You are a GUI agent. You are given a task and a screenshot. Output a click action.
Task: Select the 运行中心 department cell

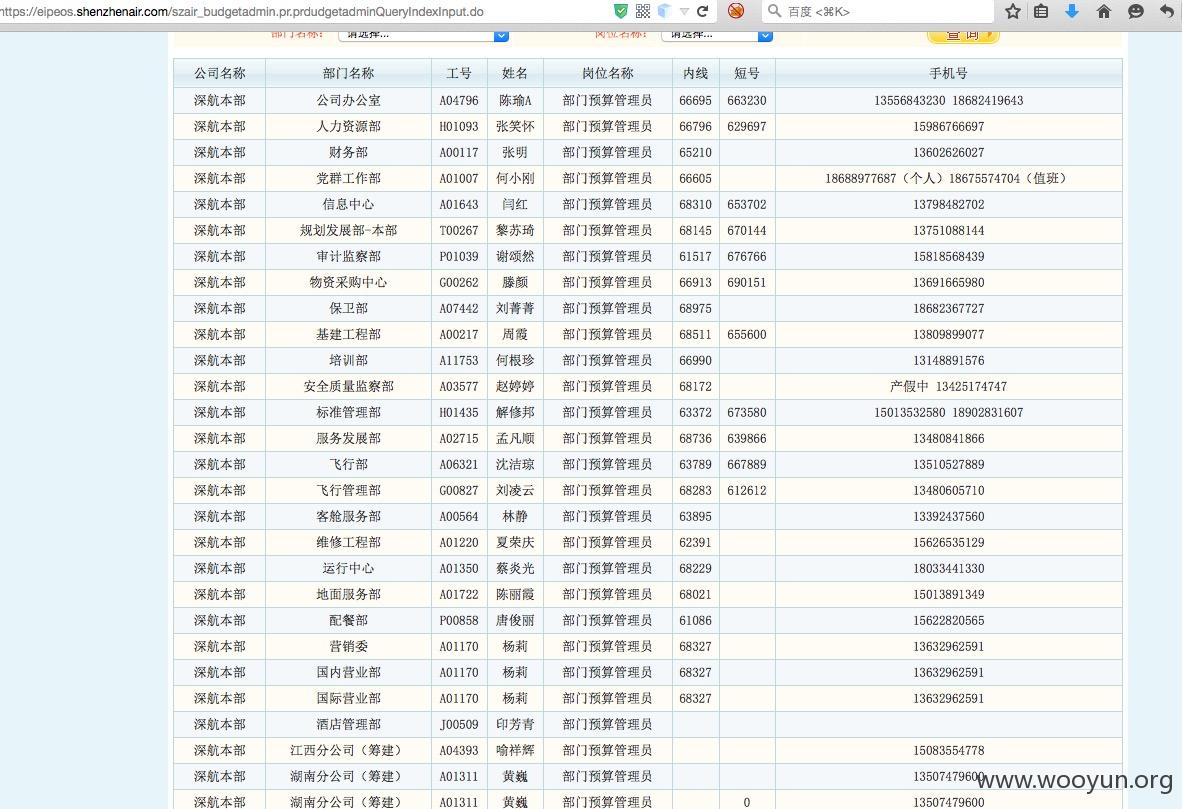pyautogui.click(x=348, y=568)
